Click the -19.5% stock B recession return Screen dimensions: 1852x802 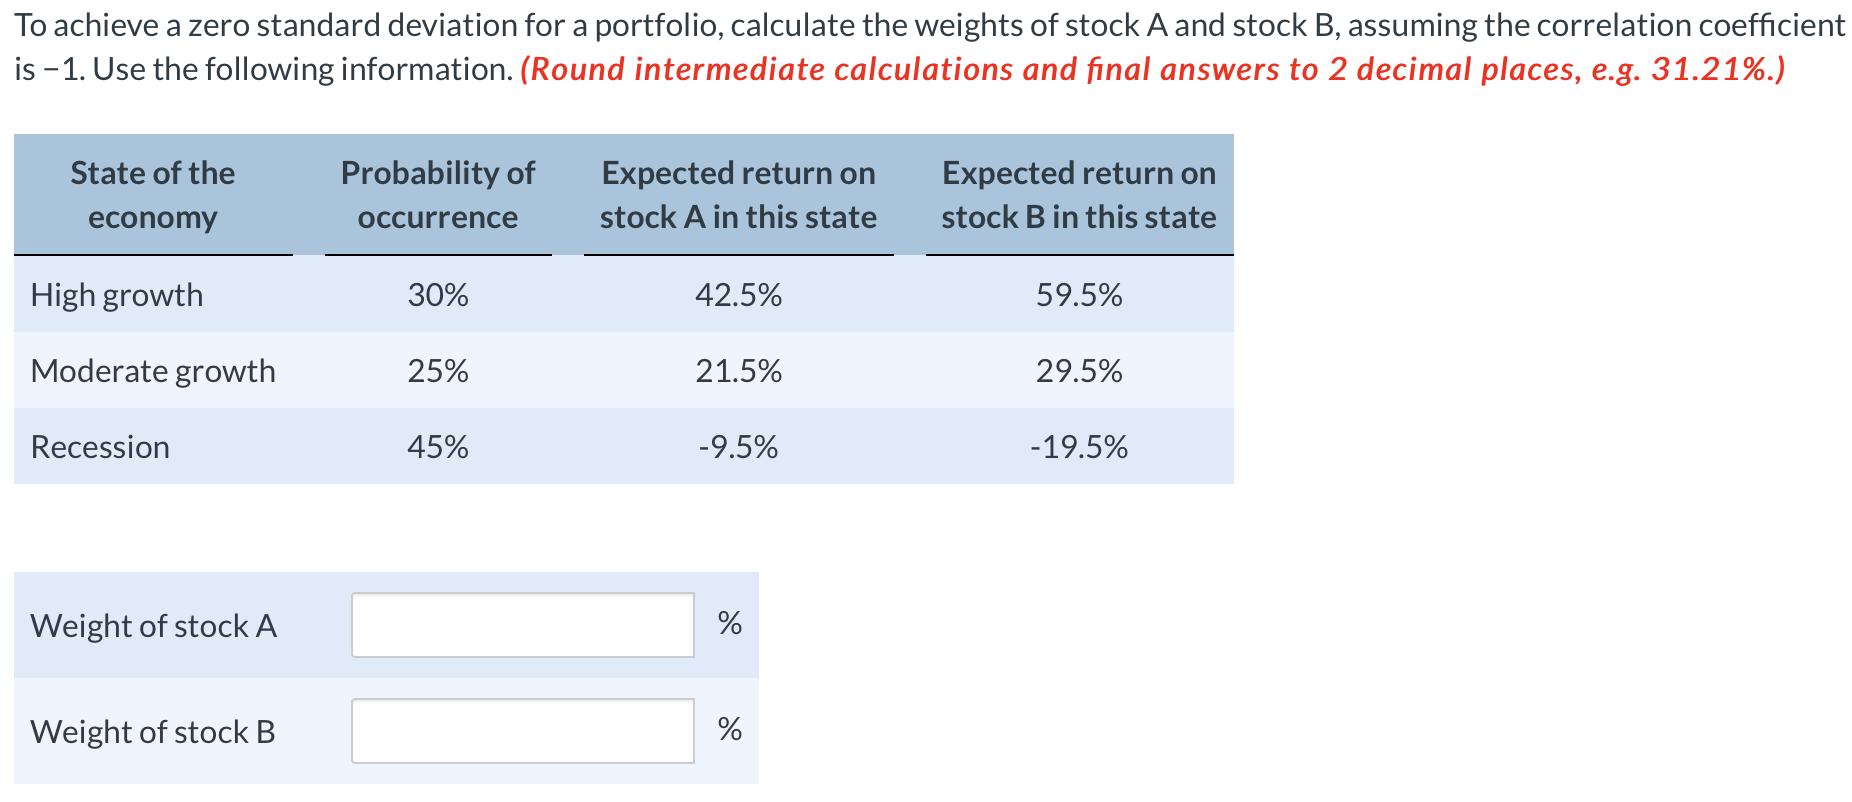[1078, 446]
